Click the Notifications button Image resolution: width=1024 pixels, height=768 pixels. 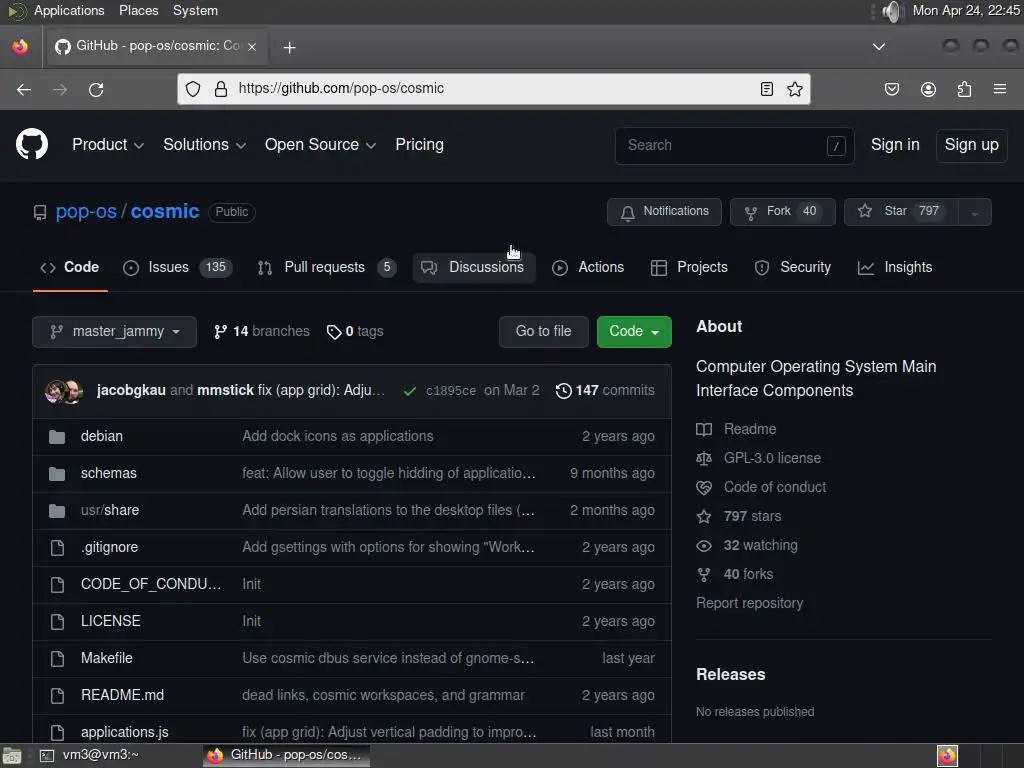(x=664, y=212)
